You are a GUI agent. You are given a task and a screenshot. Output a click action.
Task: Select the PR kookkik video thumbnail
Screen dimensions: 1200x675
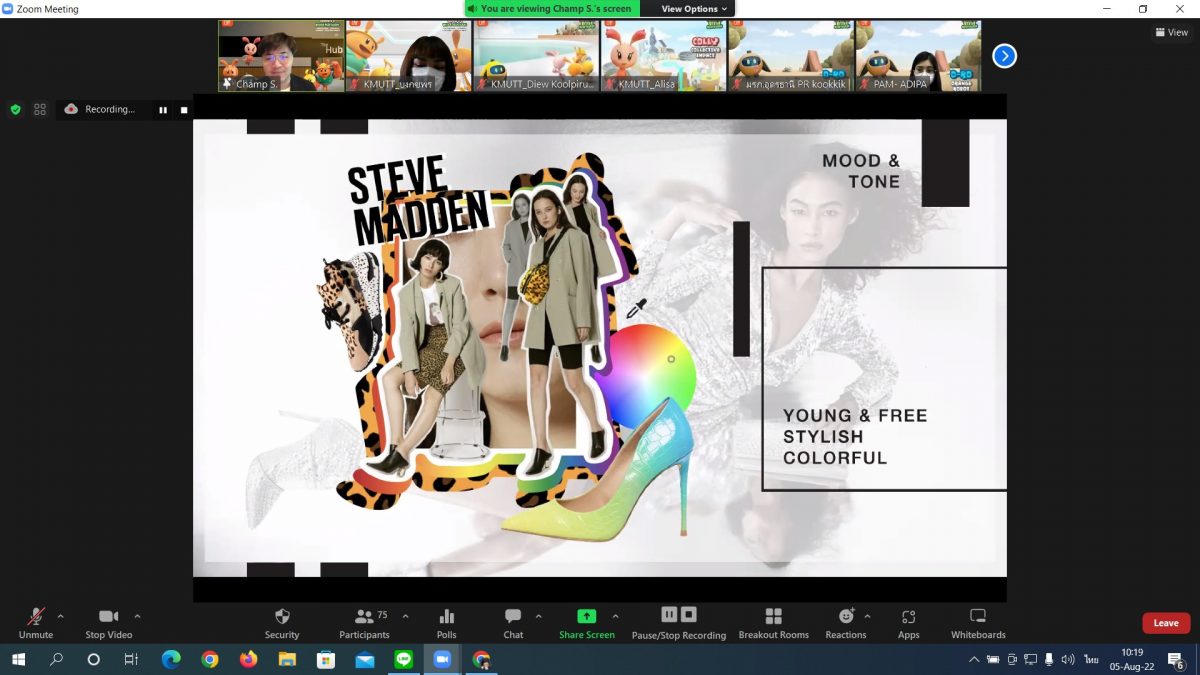[x=791, y=56]
